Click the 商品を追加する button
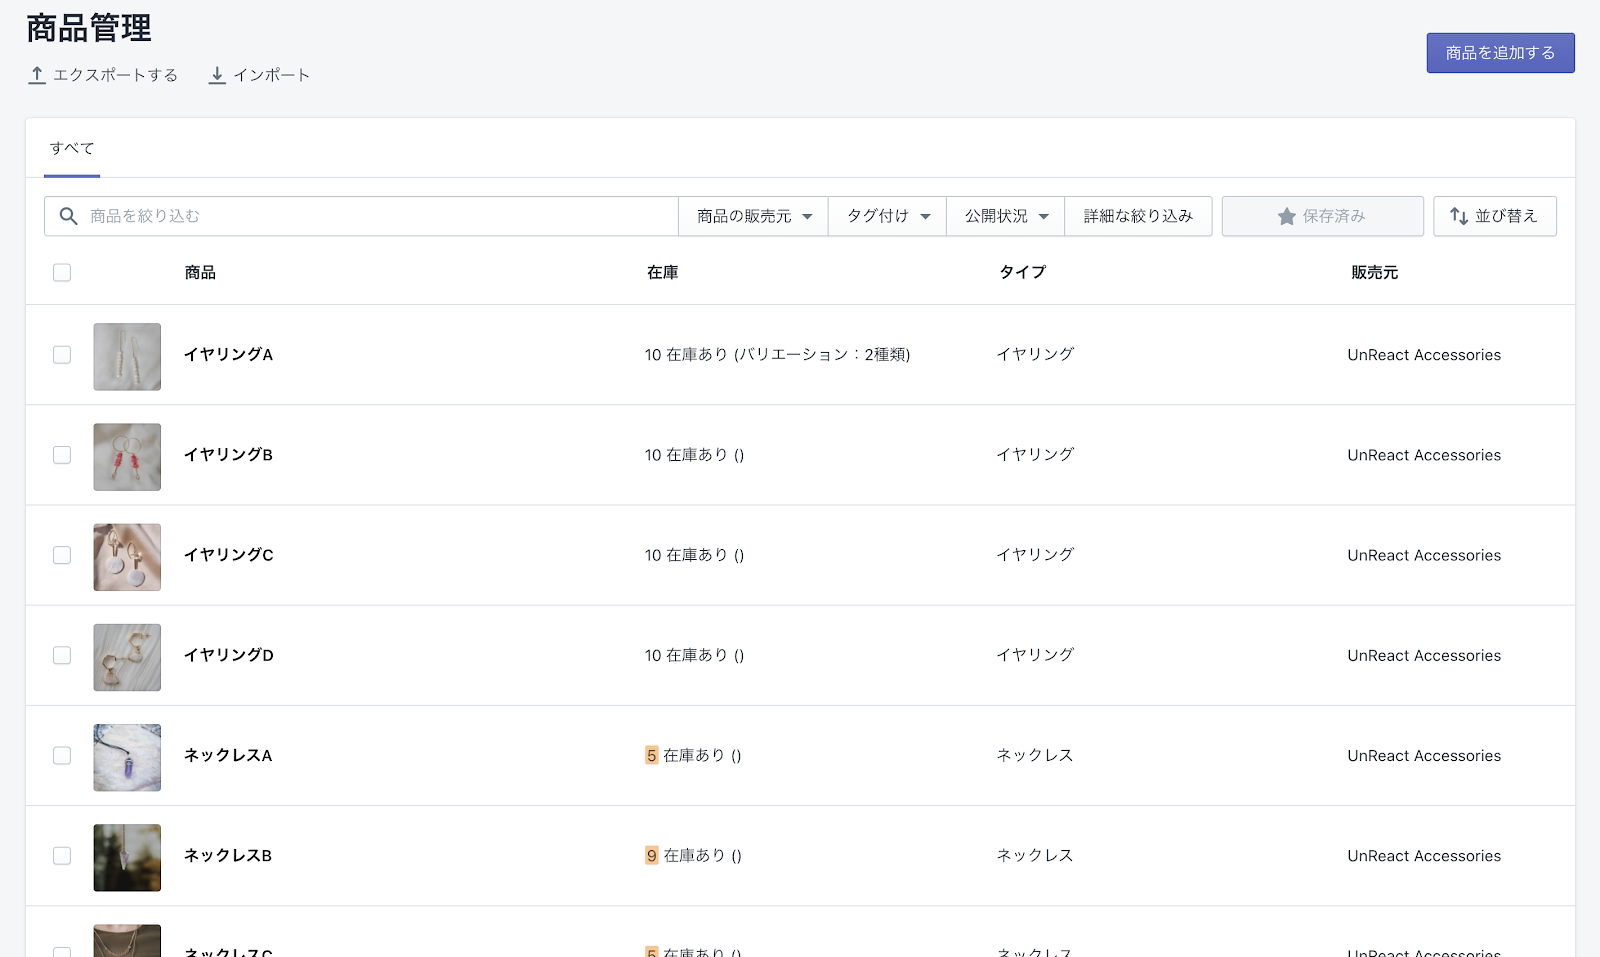 click(1500, 53)
